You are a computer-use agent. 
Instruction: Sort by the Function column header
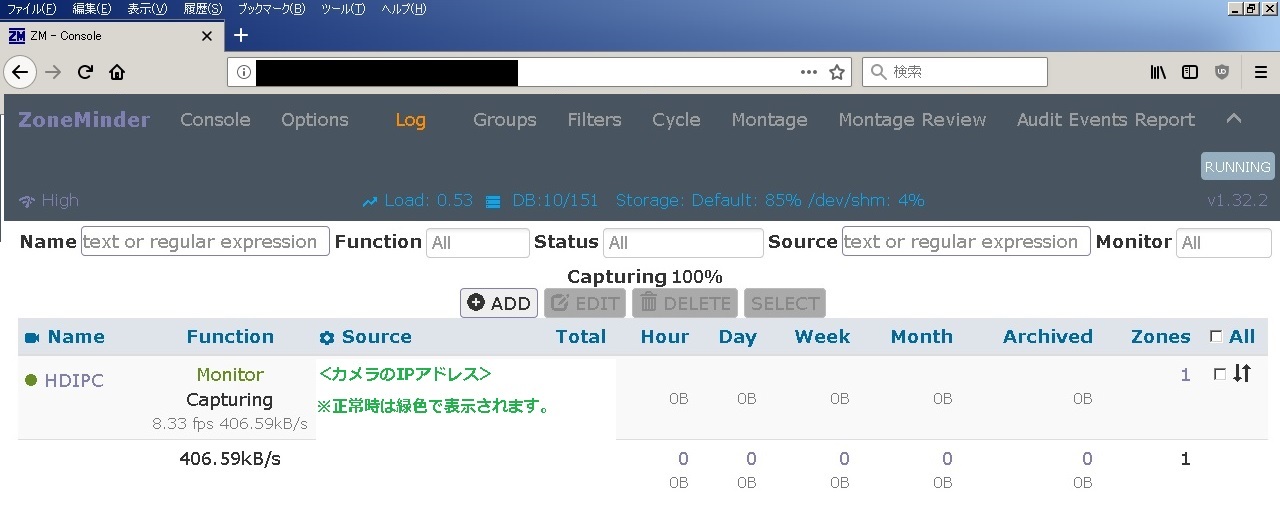coord(230,337)
